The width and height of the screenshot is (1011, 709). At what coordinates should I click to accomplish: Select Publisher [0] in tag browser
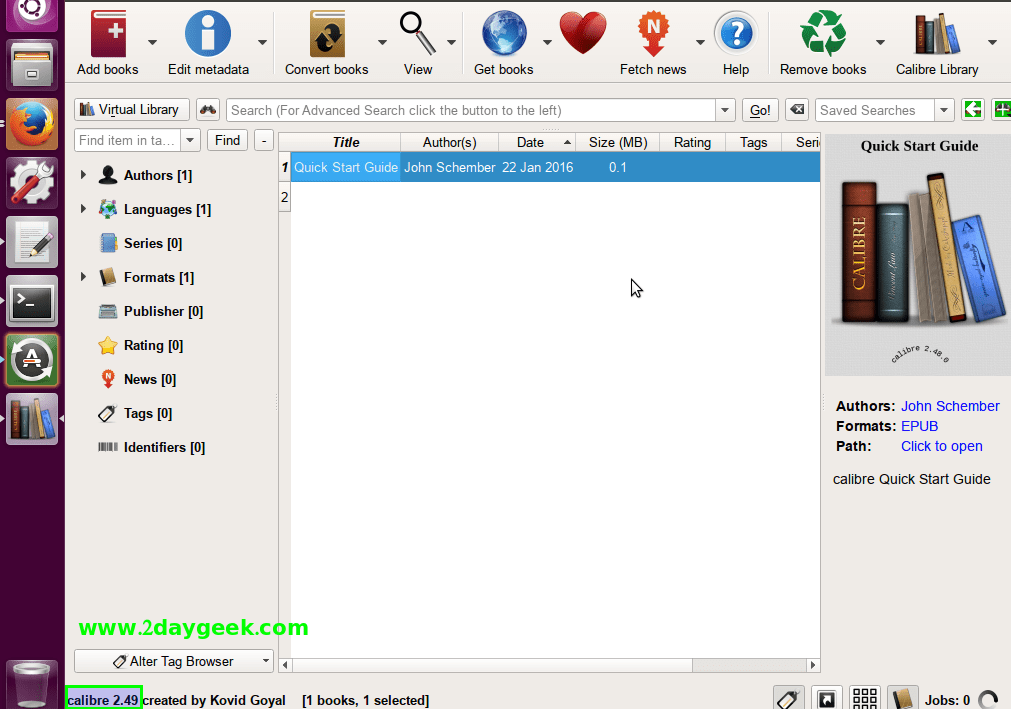point(163,311)
